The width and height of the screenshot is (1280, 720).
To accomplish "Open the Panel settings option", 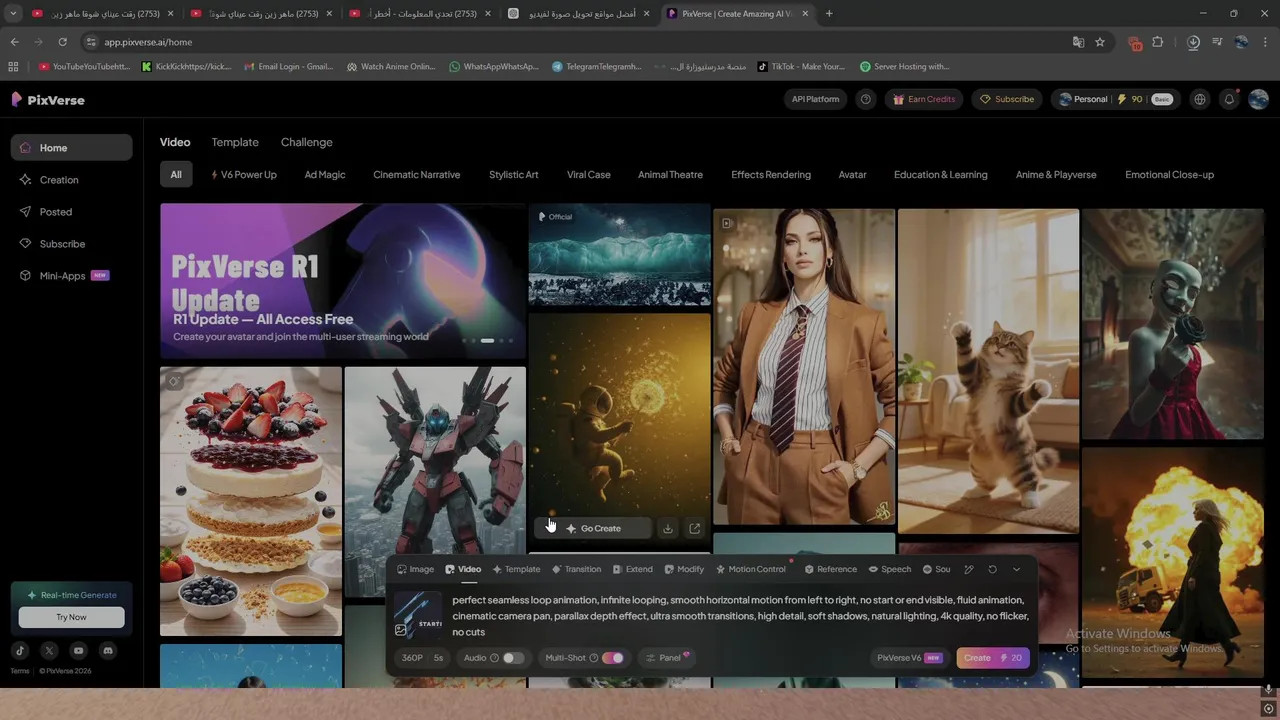I will [x=668, y=658].
